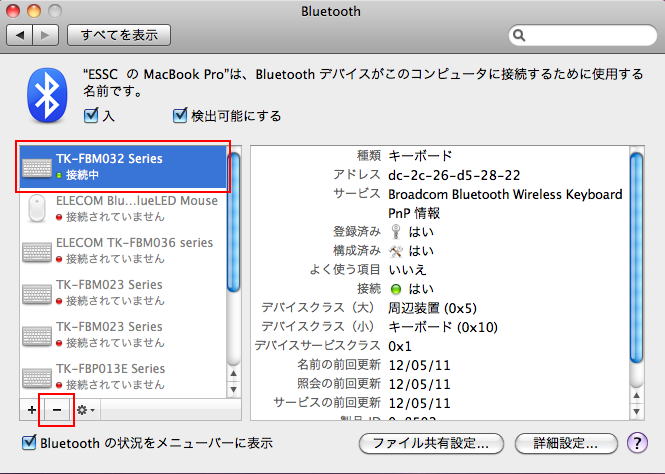Open ファイル共有設定... button

[431, 443]
